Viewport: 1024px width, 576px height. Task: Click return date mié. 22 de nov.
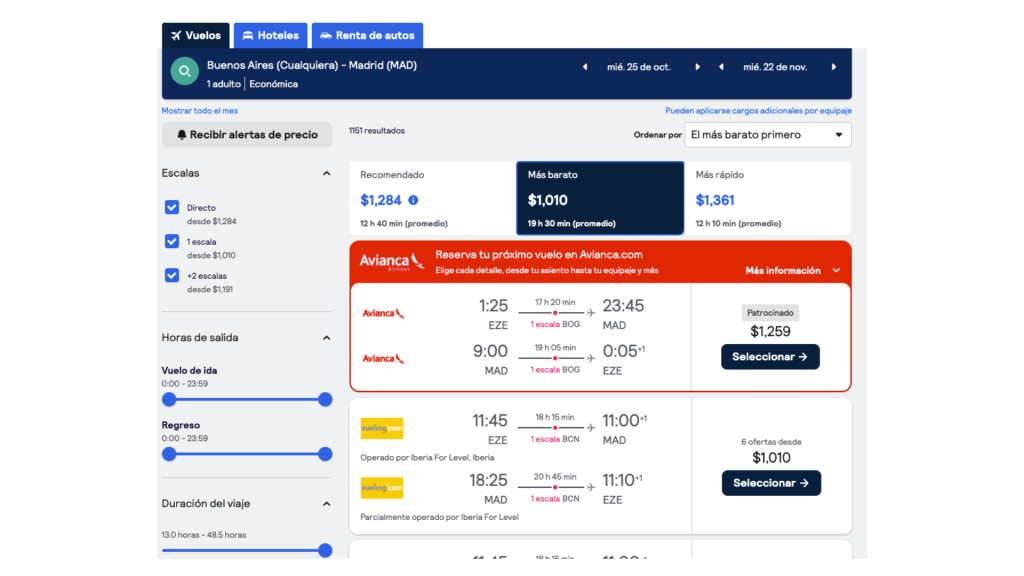coord(775,67)
